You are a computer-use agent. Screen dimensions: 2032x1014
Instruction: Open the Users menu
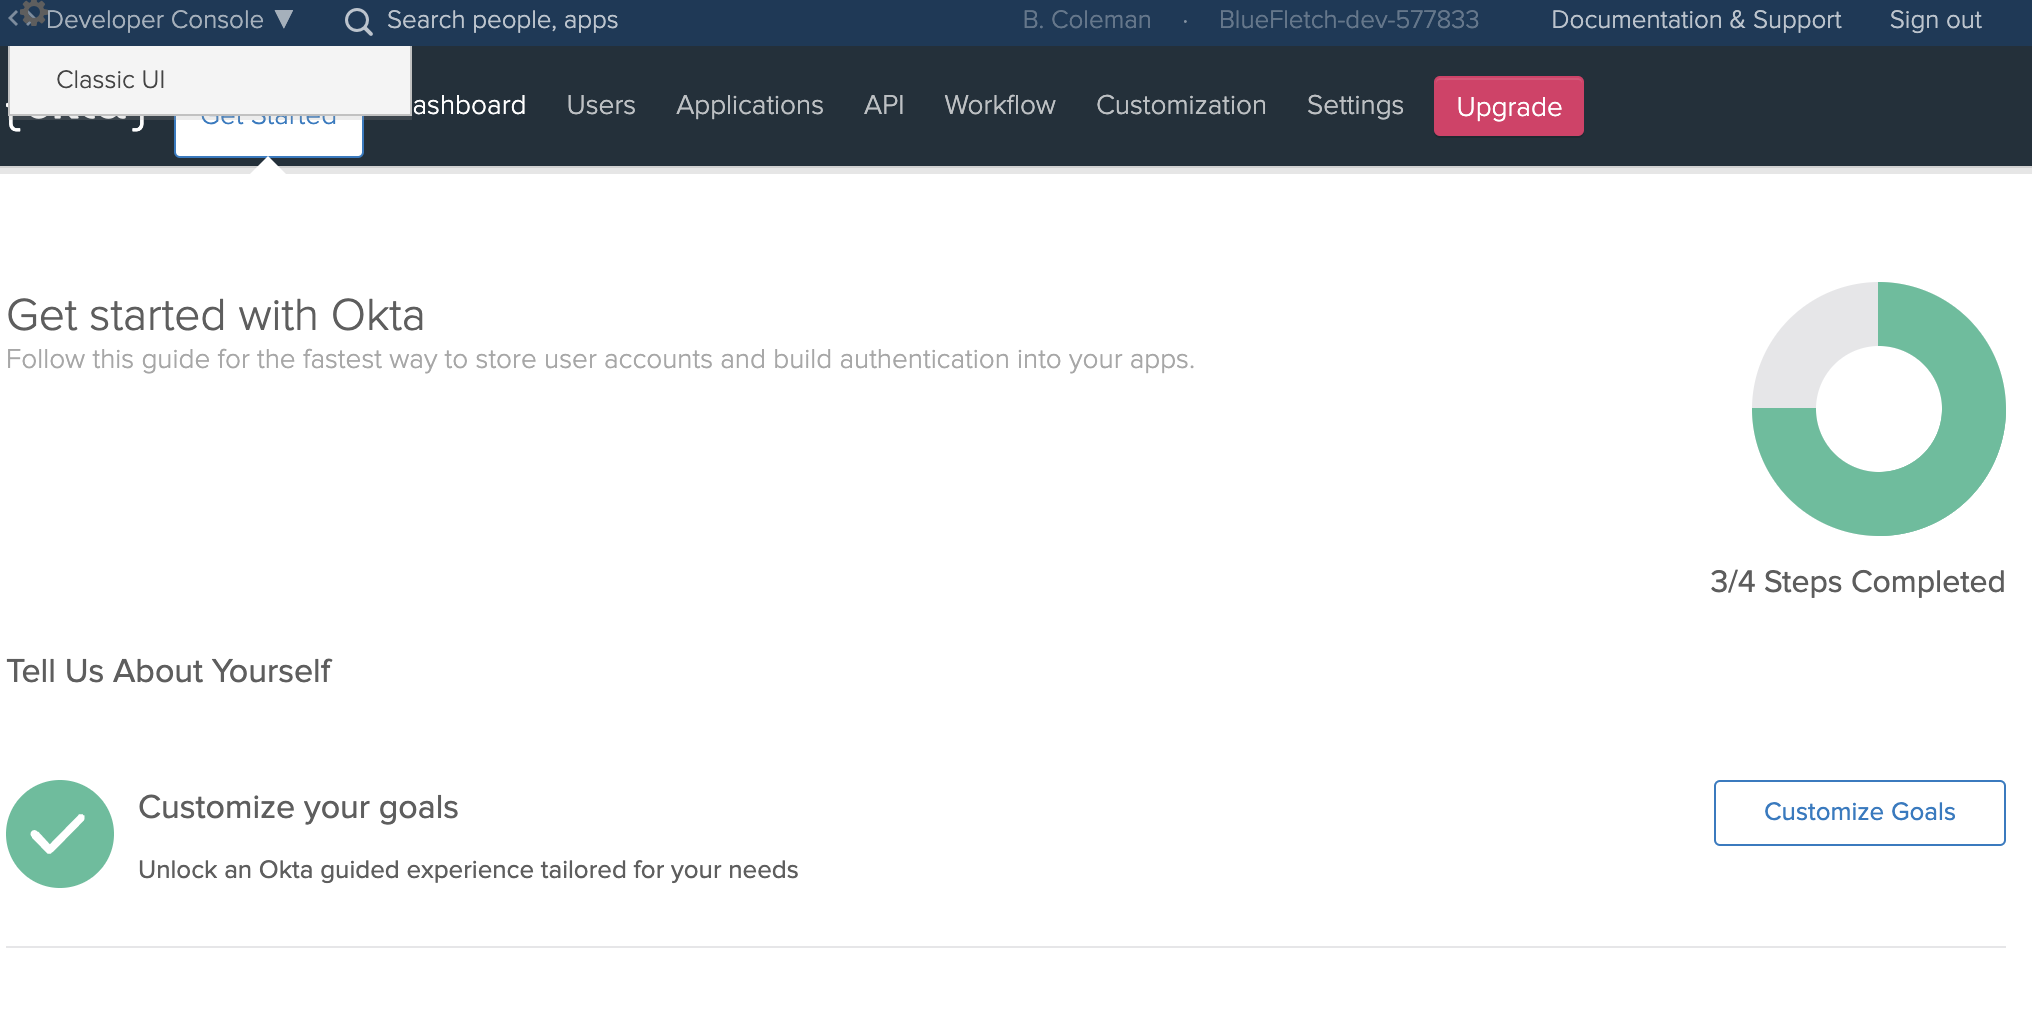pyautogui.click(x=601, y=105)
